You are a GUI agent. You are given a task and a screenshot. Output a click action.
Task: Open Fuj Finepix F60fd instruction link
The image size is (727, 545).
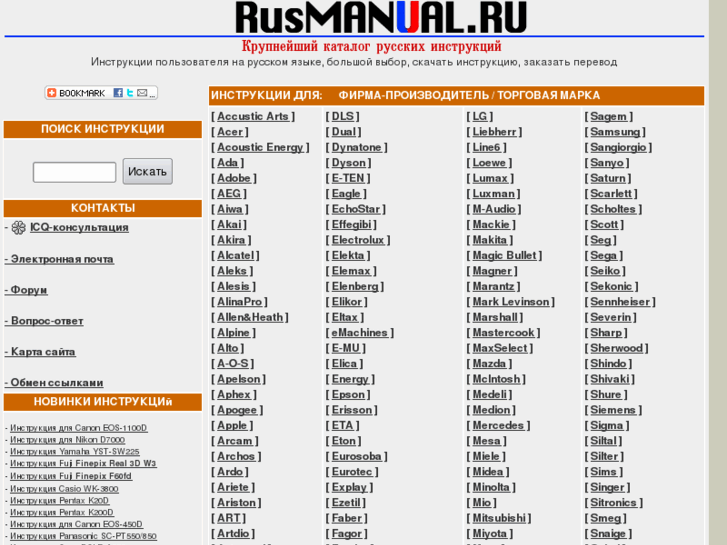(71, 476)
